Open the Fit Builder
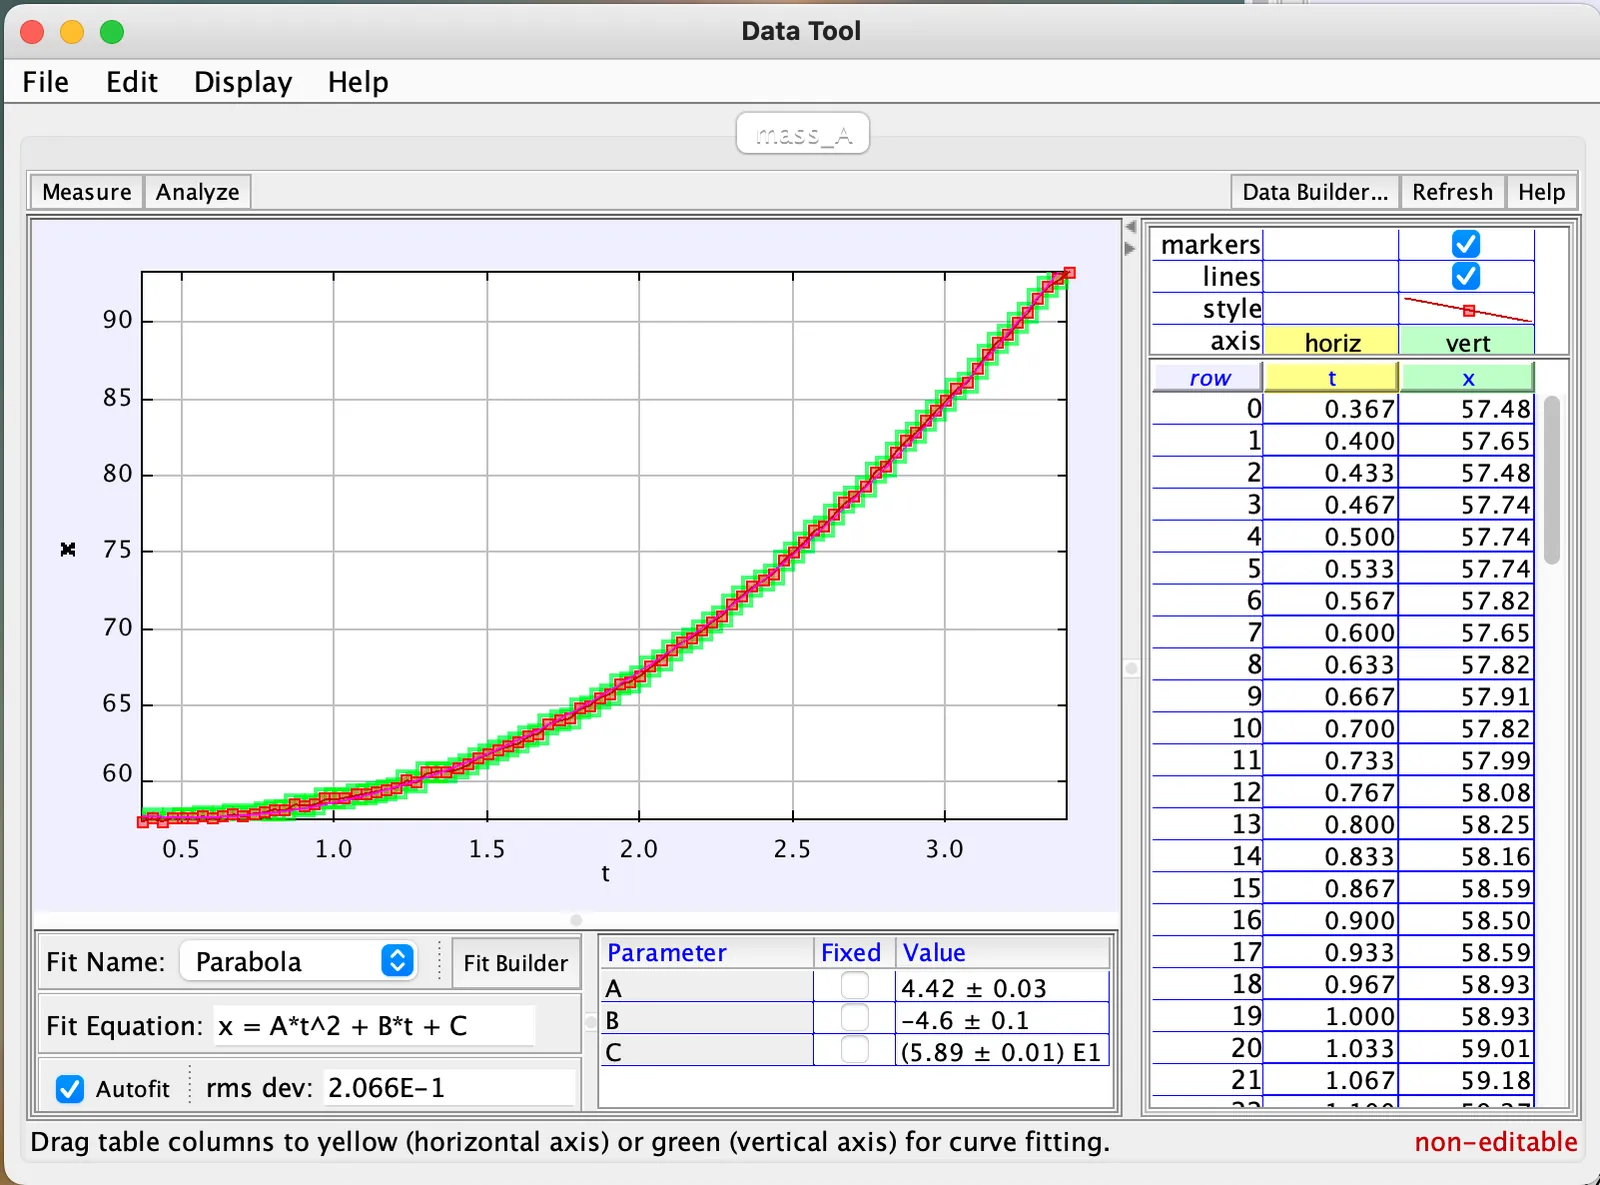The width and height of the screenshot is (1600, 1185). point(515,963)
